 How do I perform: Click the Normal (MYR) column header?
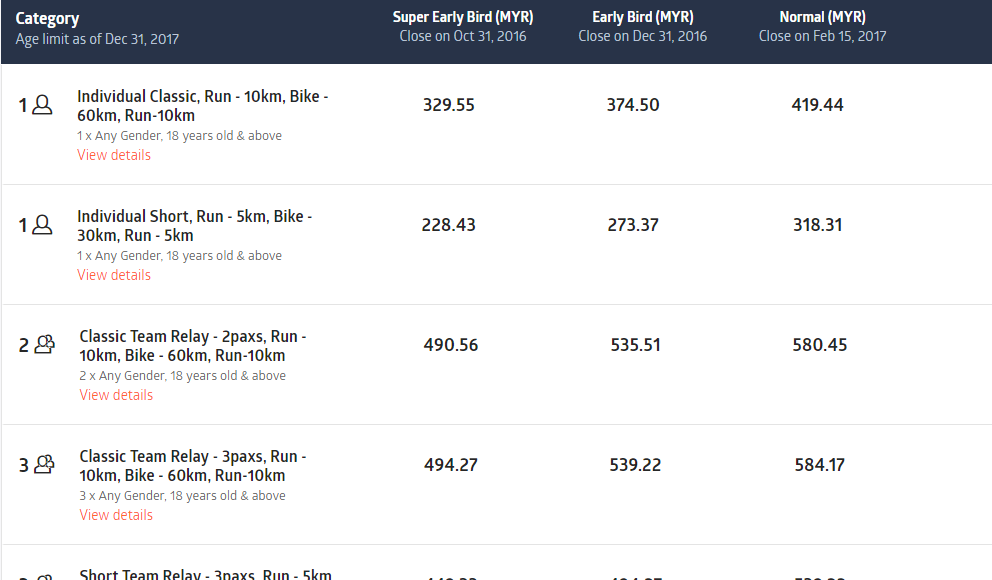click(822, 17)
